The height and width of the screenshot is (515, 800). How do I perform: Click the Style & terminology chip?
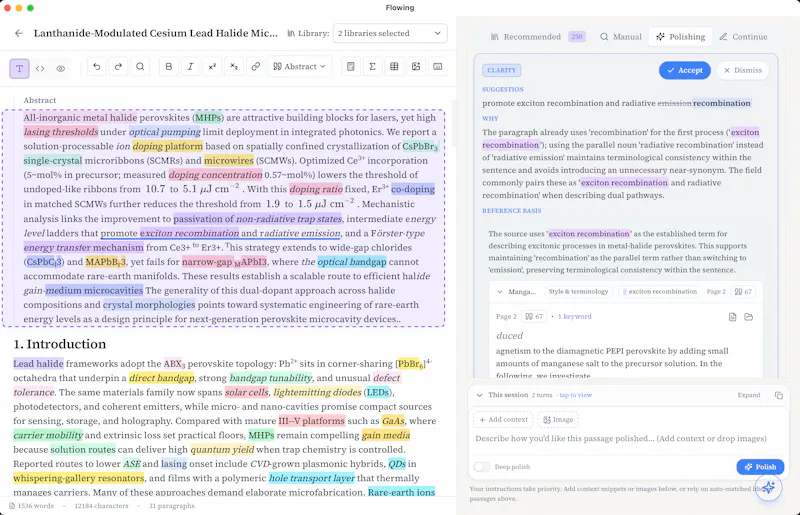coord(578,291)
